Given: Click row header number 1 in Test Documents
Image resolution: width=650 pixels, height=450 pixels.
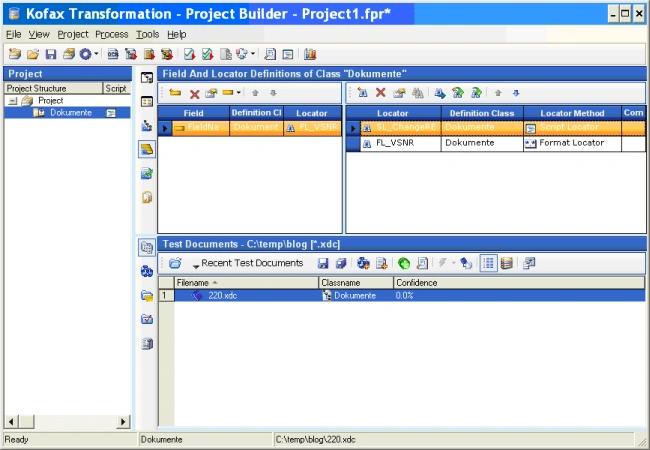Looking at the screenshot, I should tap(166, 295).
